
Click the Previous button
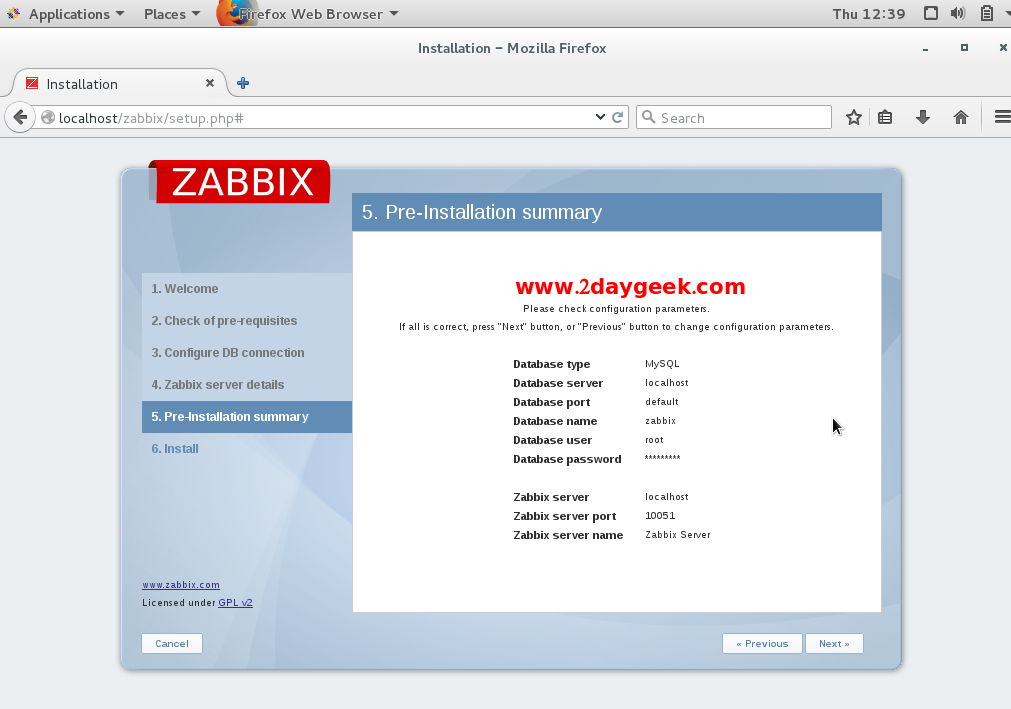coord(762,643)
